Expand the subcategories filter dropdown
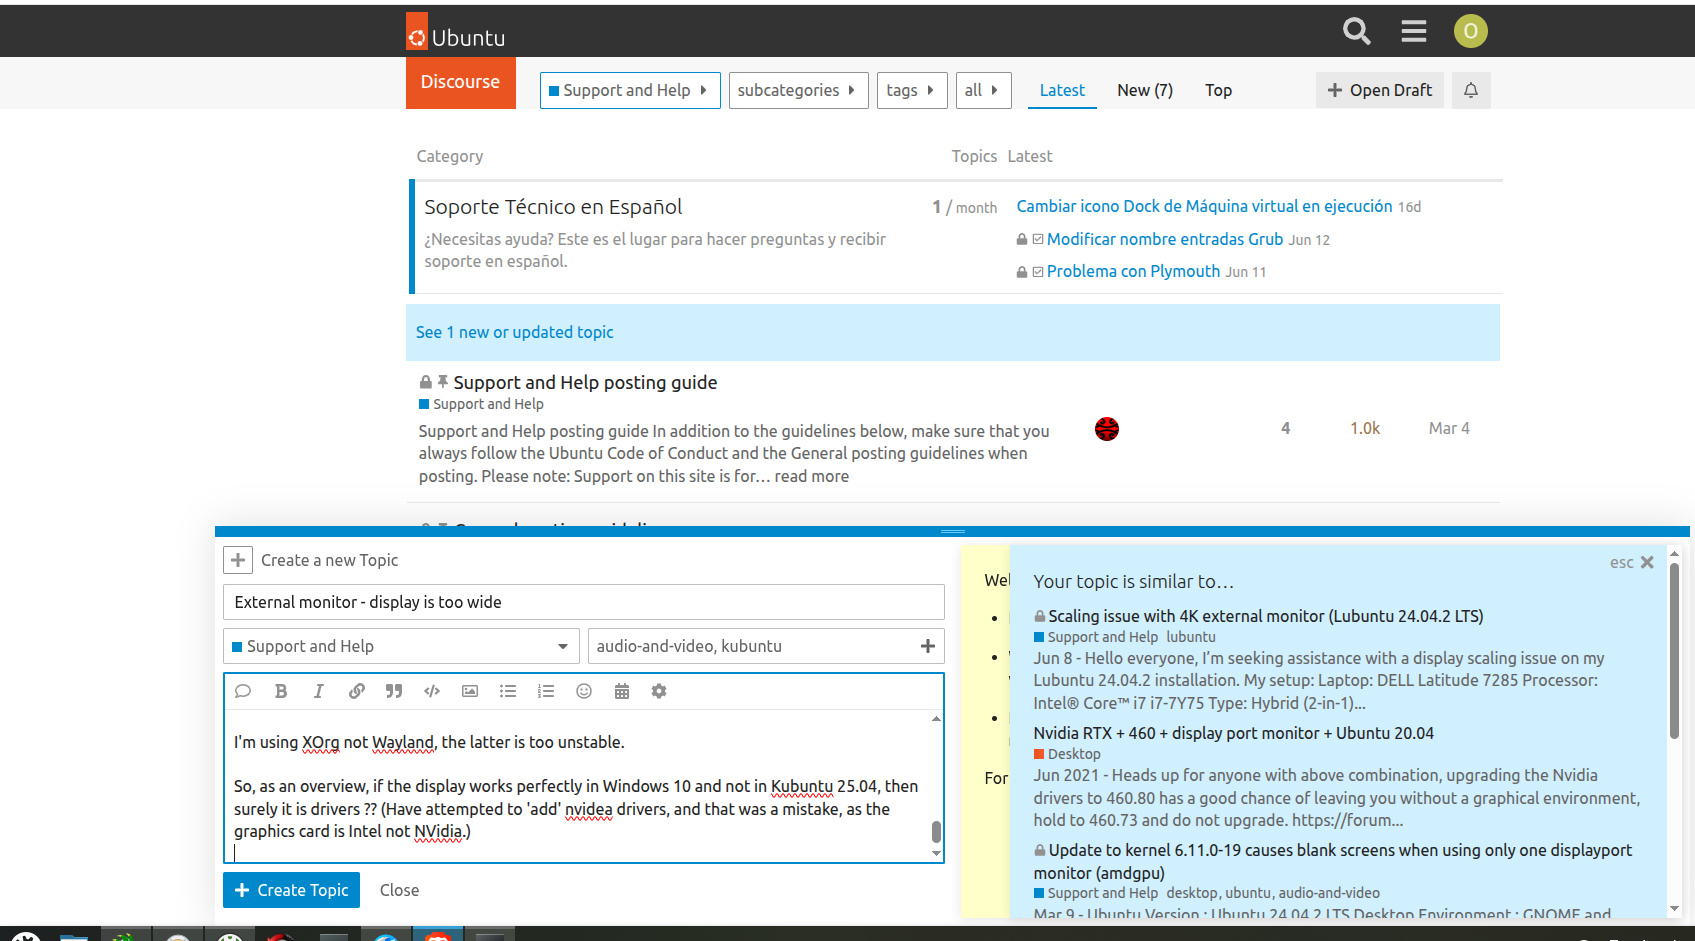Screen dimensions: 1695x941 click(798, 90)
